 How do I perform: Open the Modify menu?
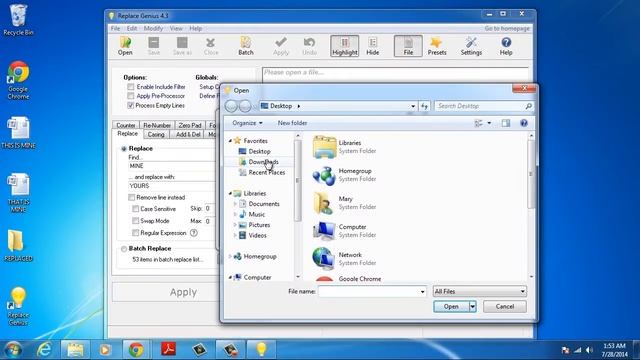(x=153, y=29)
